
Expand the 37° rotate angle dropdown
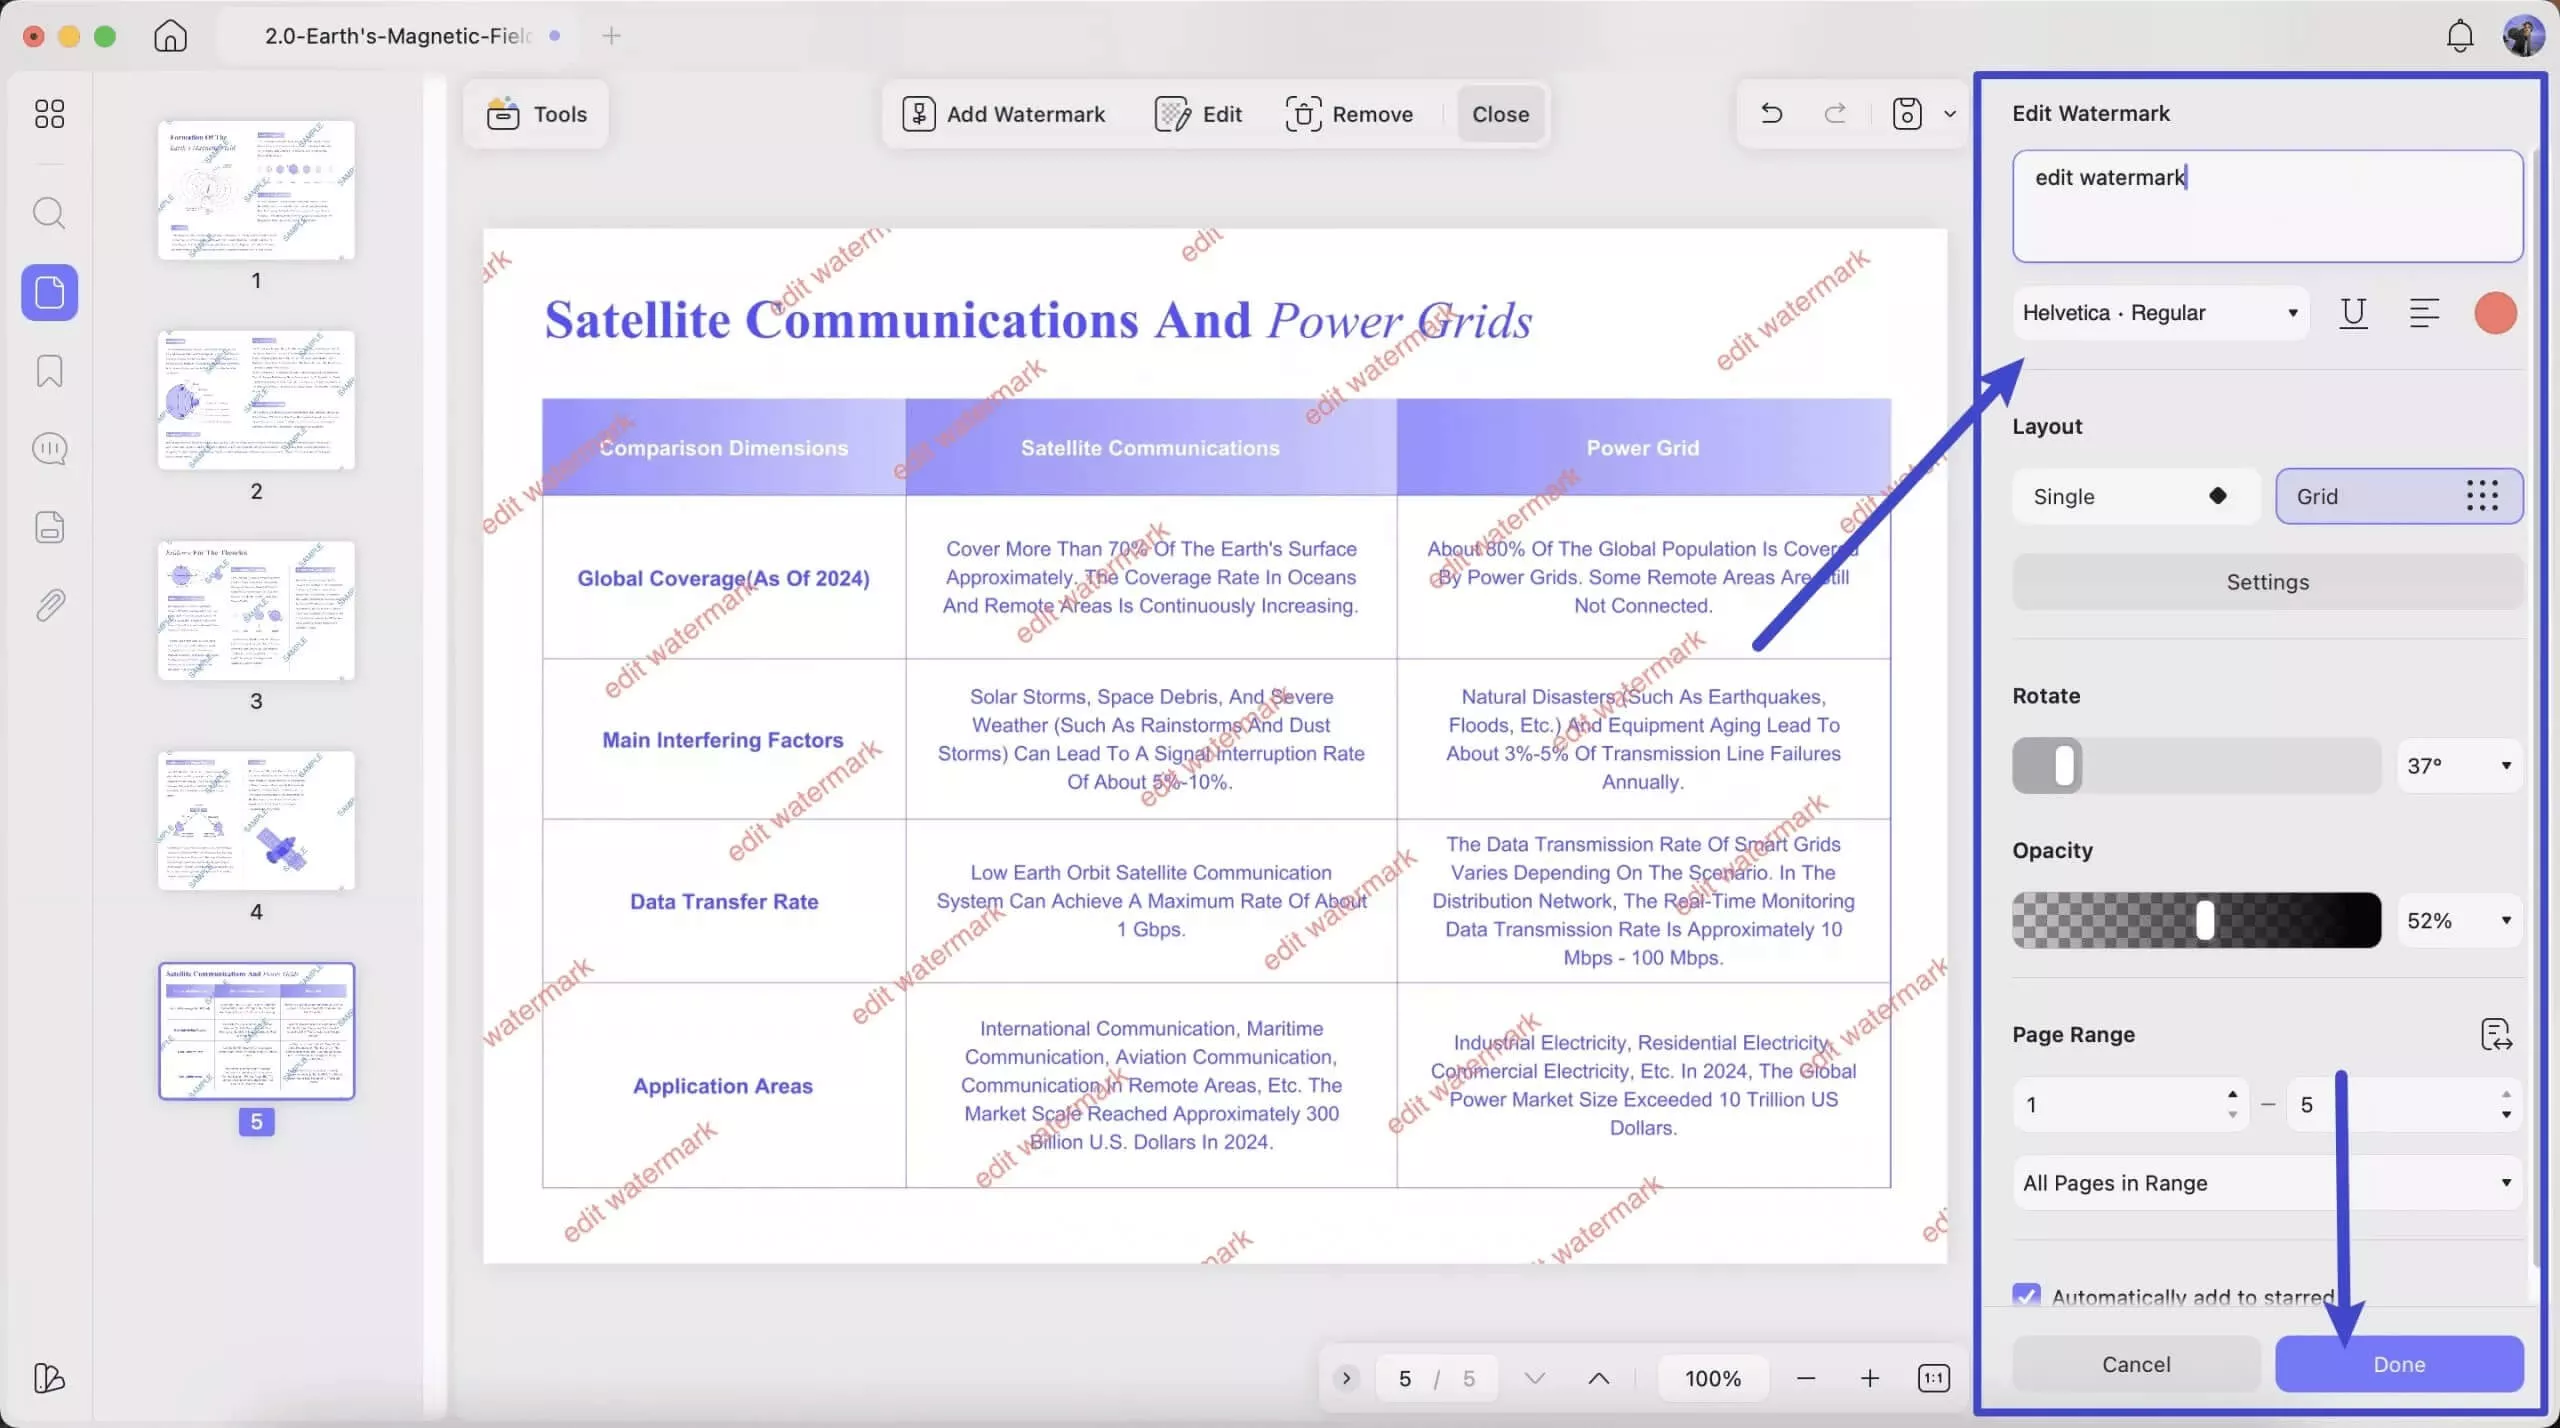2459,766
